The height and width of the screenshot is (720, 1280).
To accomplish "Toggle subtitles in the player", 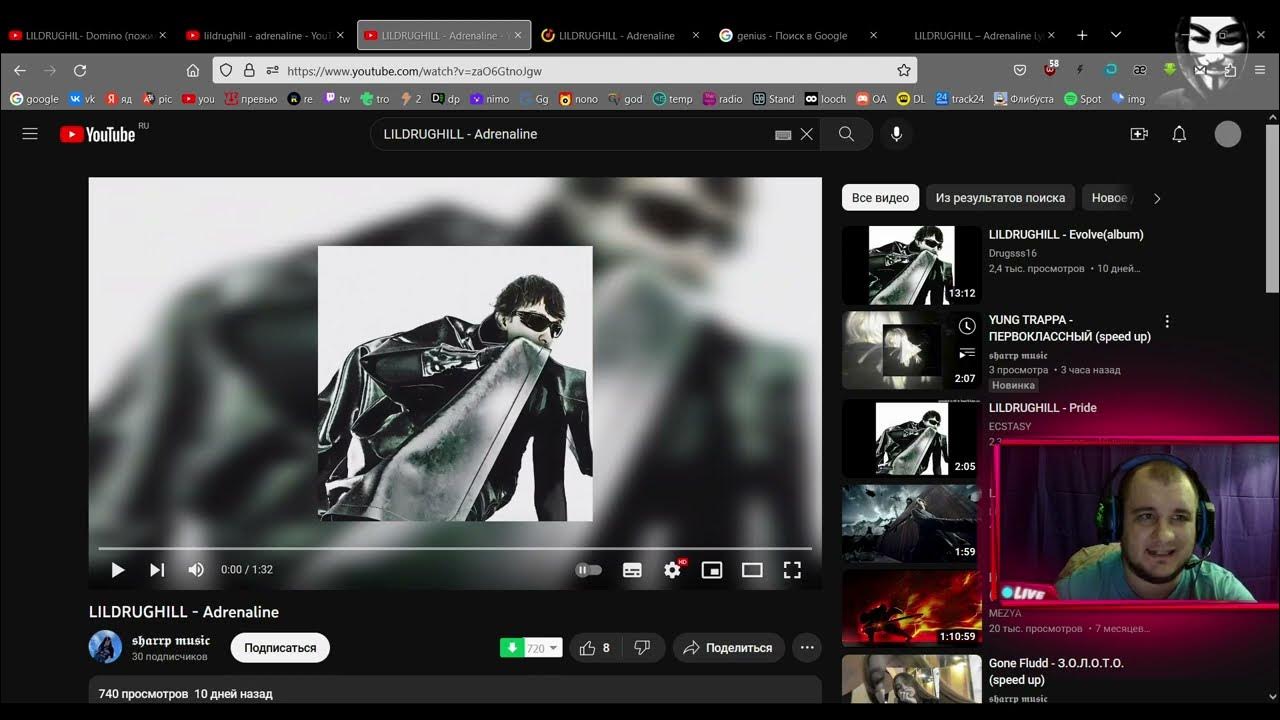I will pyautogui.click(x=632, y=570).
